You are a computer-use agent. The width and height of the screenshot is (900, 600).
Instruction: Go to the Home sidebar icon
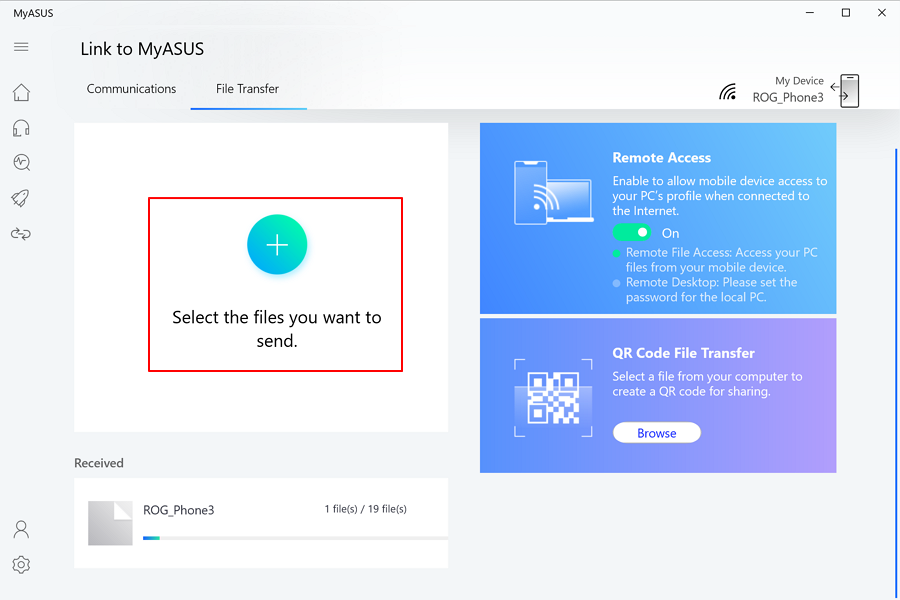21,92
